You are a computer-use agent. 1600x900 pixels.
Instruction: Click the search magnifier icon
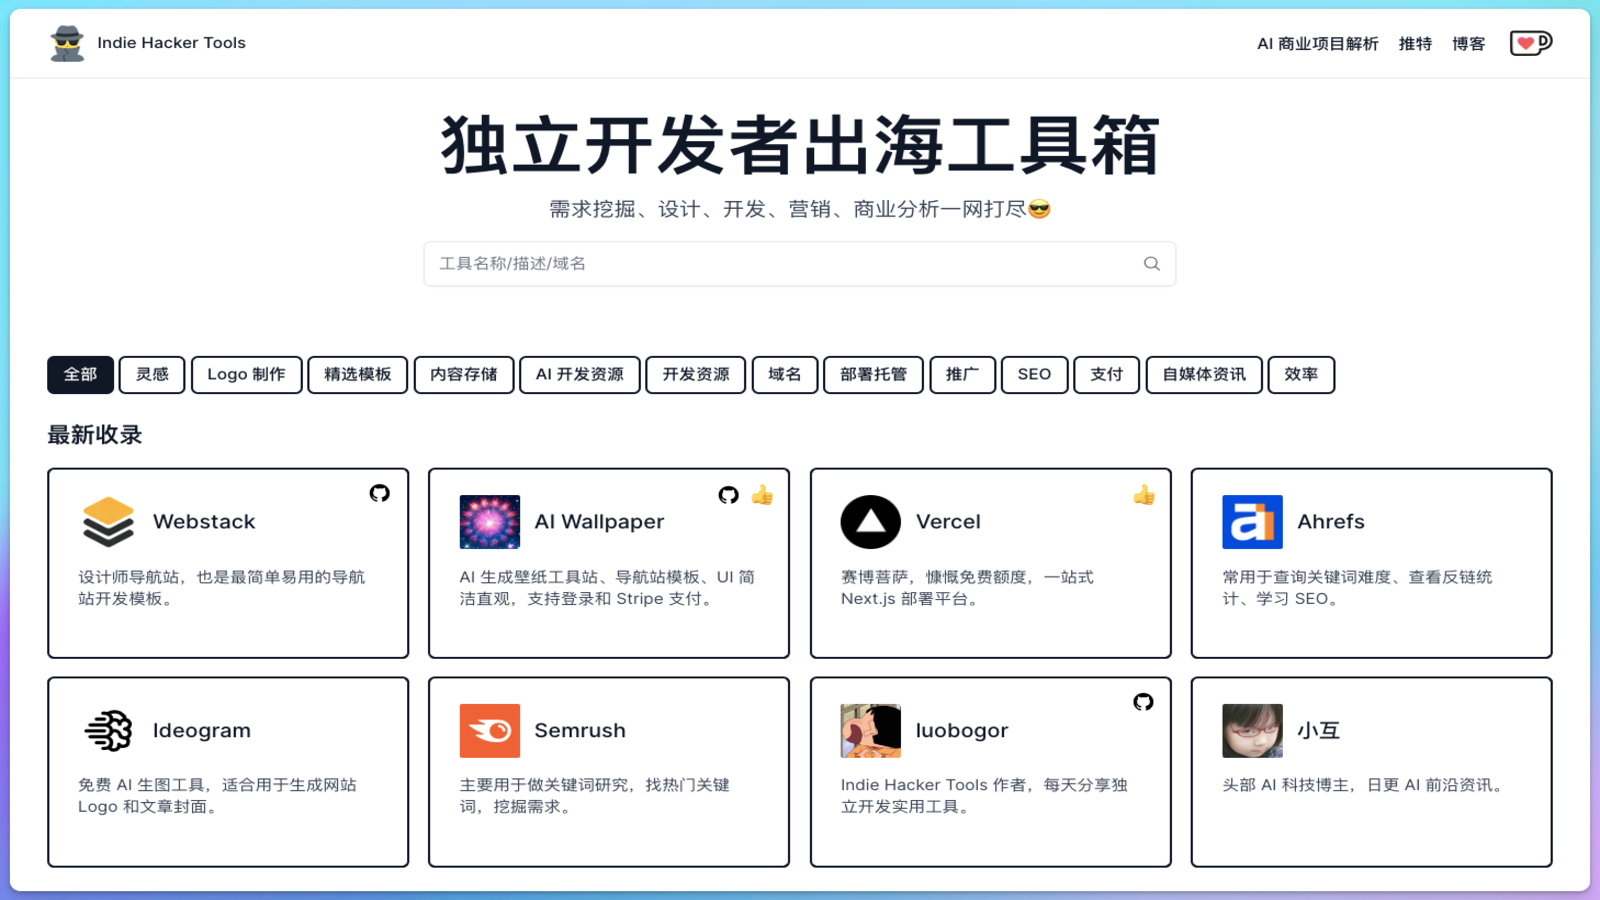1151,264
